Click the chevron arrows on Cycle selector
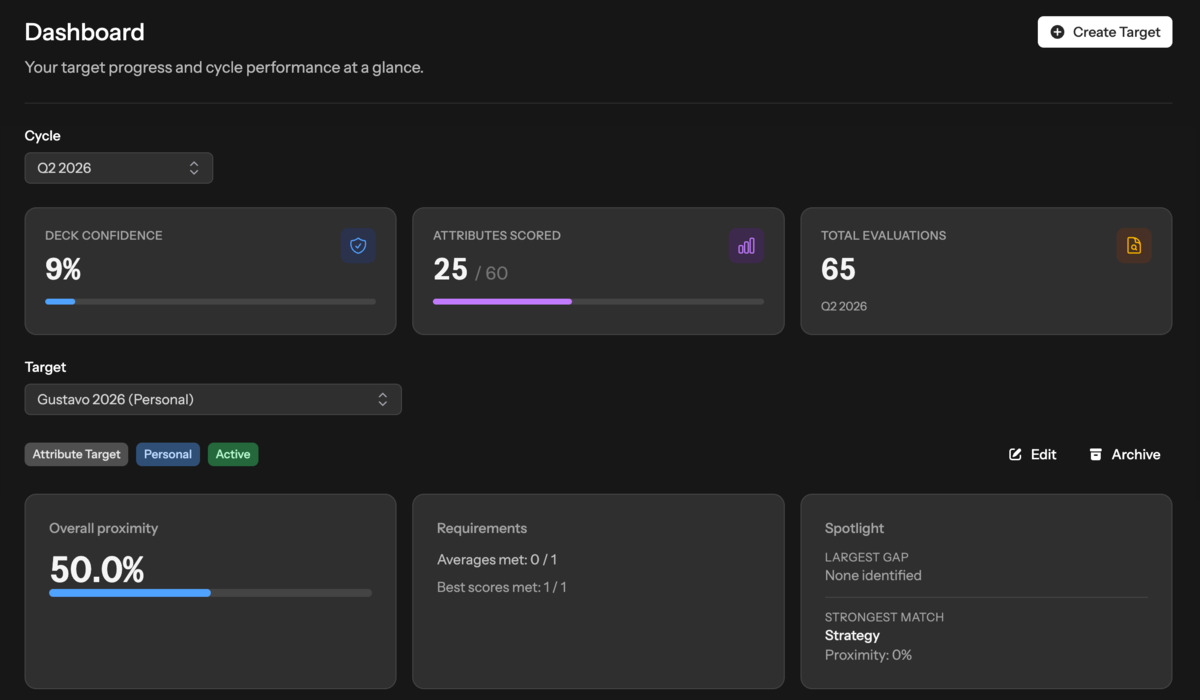Viewport: 1200px width, 700px height. [194, 168]
